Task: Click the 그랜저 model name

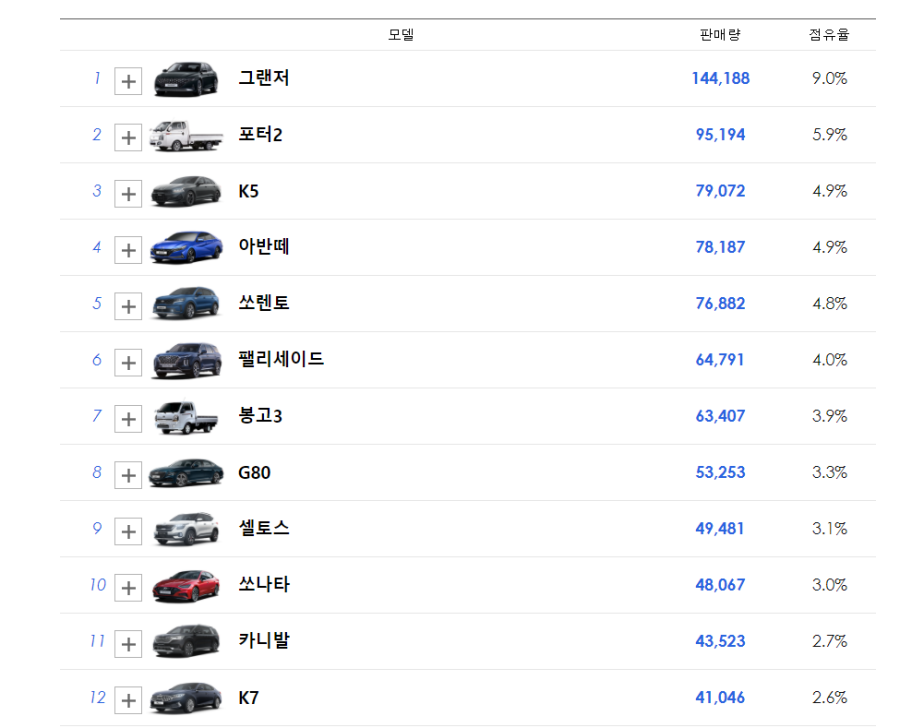Action: tap(263, 78)
